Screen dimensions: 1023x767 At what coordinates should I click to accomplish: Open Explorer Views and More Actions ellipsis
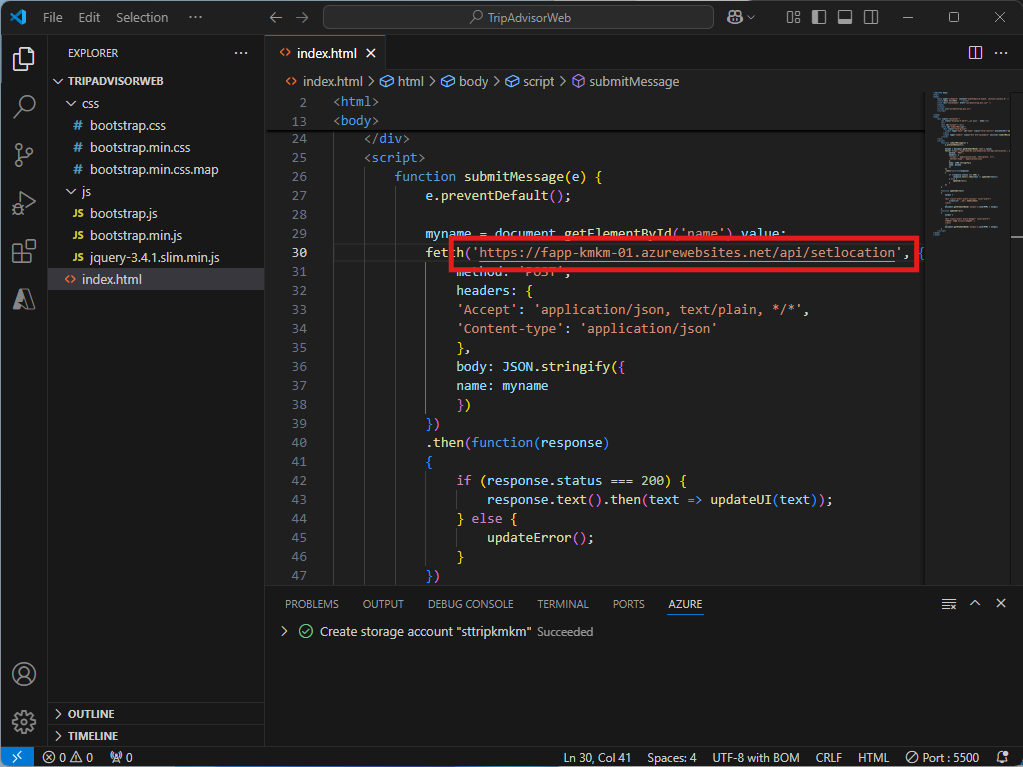click(x=241, y=53)
